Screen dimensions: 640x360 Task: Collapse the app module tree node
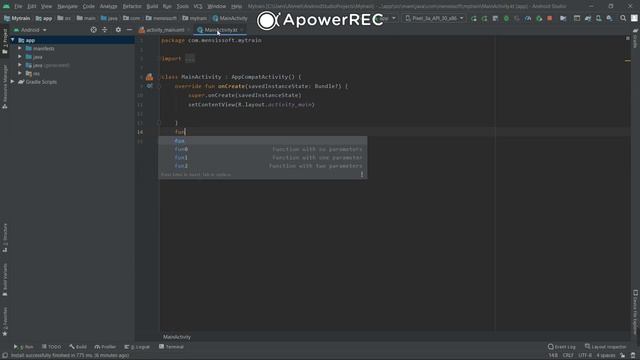tap(13, 40)
